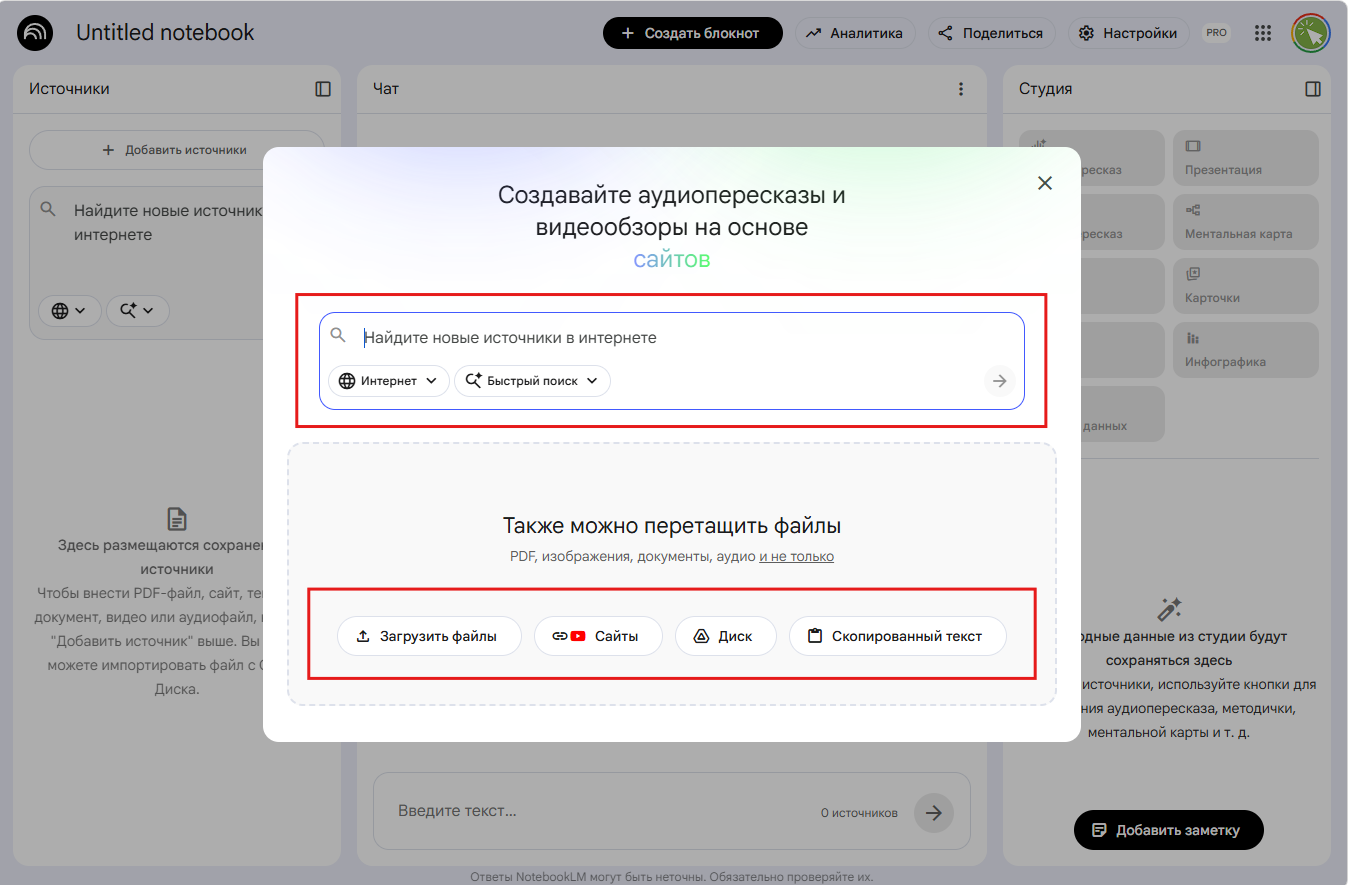Viewport: 1348px width, 885px height.
Task: Open Настройки
Action: tap(1129, 33)
